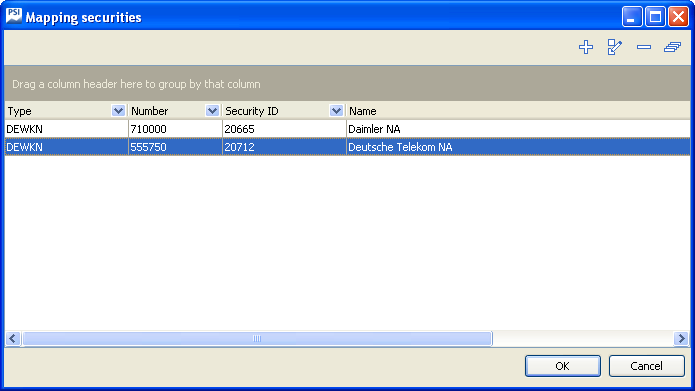Select the Deutsche Telekom NA row
Viewport: 695px width, 391px height.
point(348,147)
